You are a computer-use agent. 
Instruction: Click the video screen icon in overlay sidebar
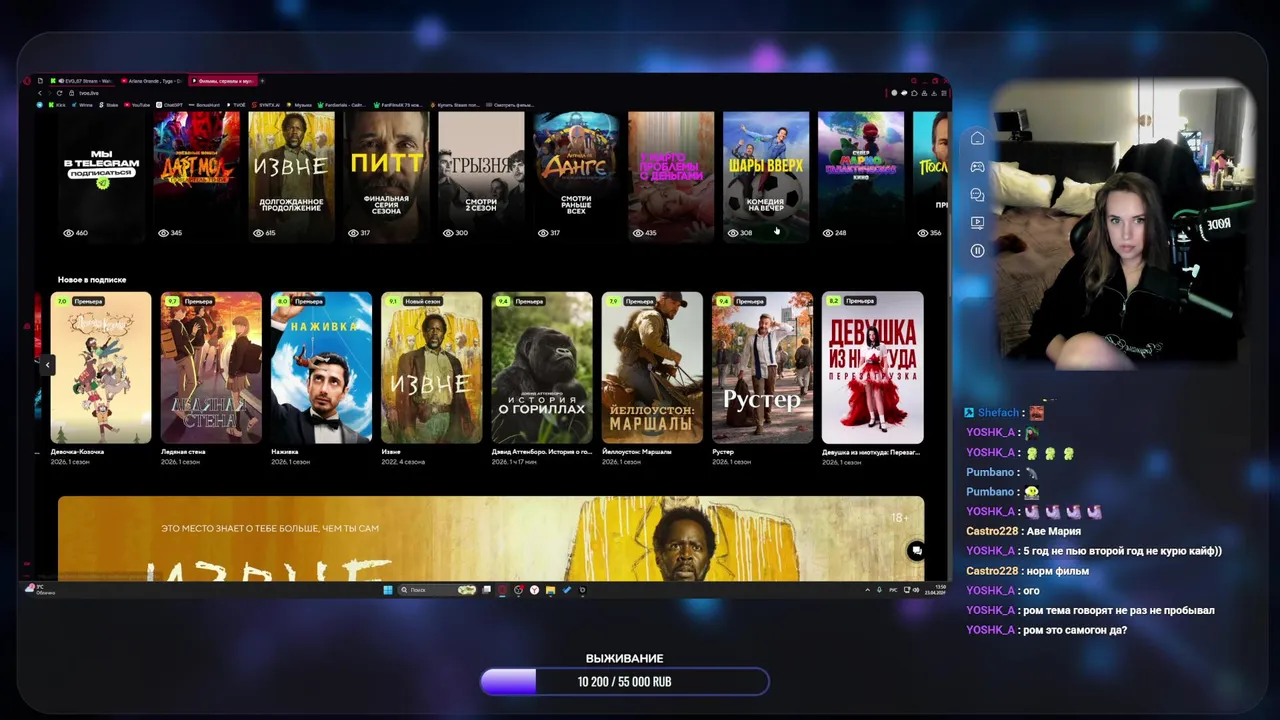click(978, 223)
